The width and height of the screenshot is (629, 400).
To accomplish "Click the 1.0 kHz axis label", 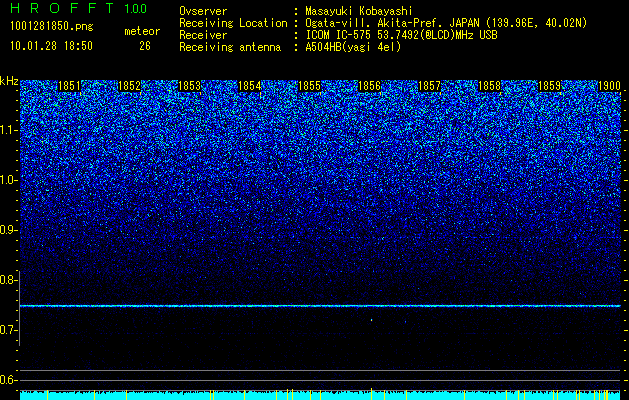I will [8, 180].
